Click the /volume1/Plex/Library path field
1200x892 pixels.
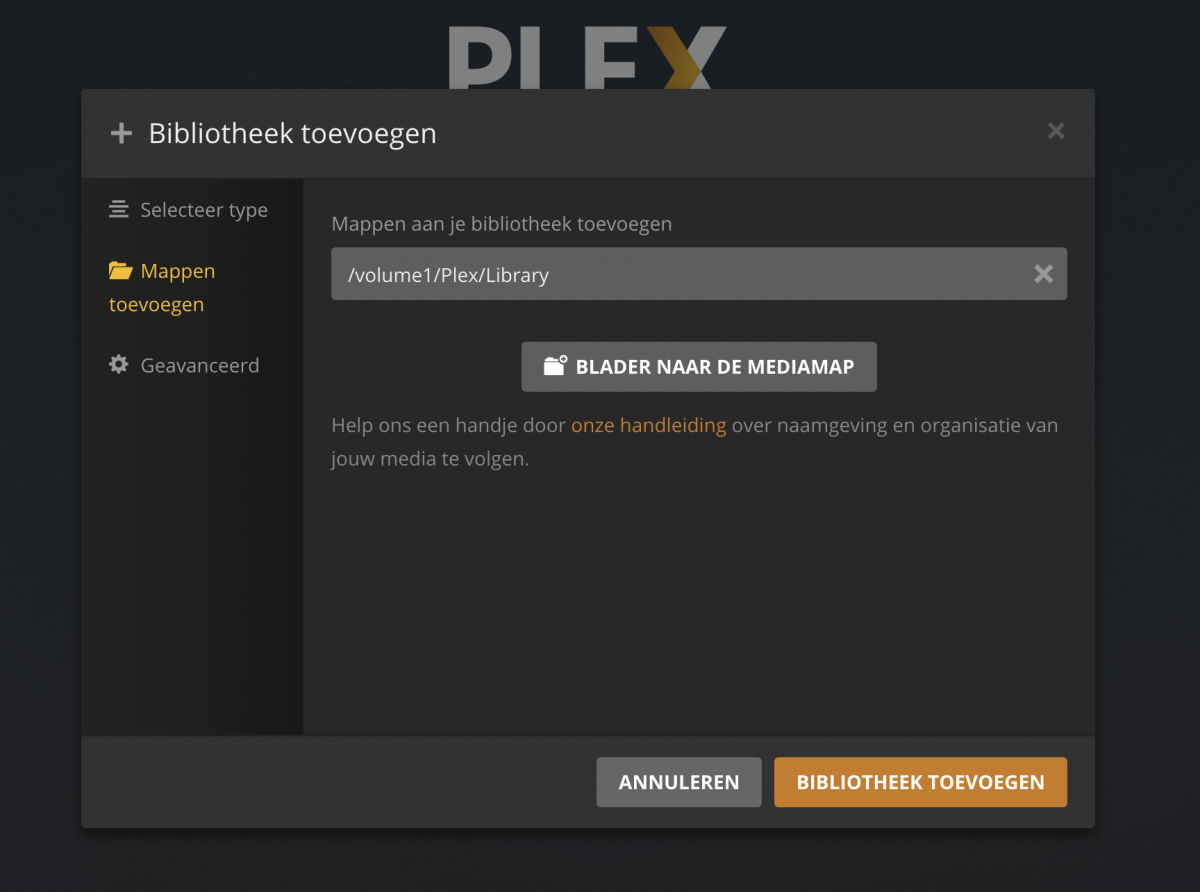point(699,274)
